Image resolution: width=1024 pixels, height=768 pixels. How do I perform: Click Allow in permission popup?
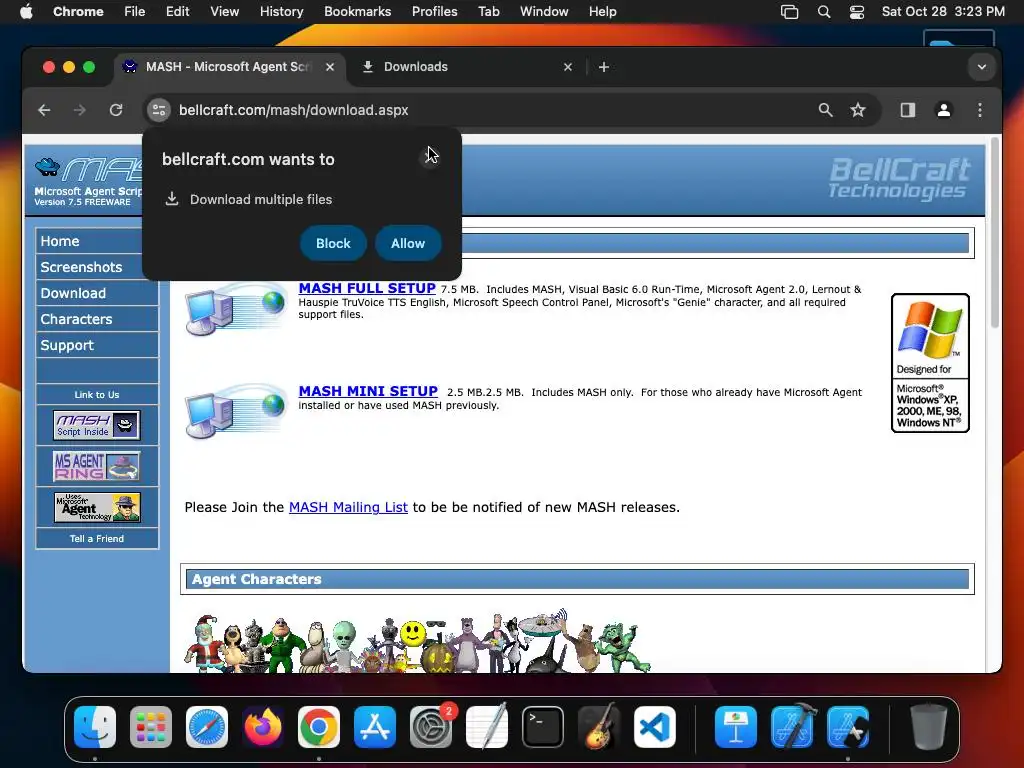coord(408,244)
